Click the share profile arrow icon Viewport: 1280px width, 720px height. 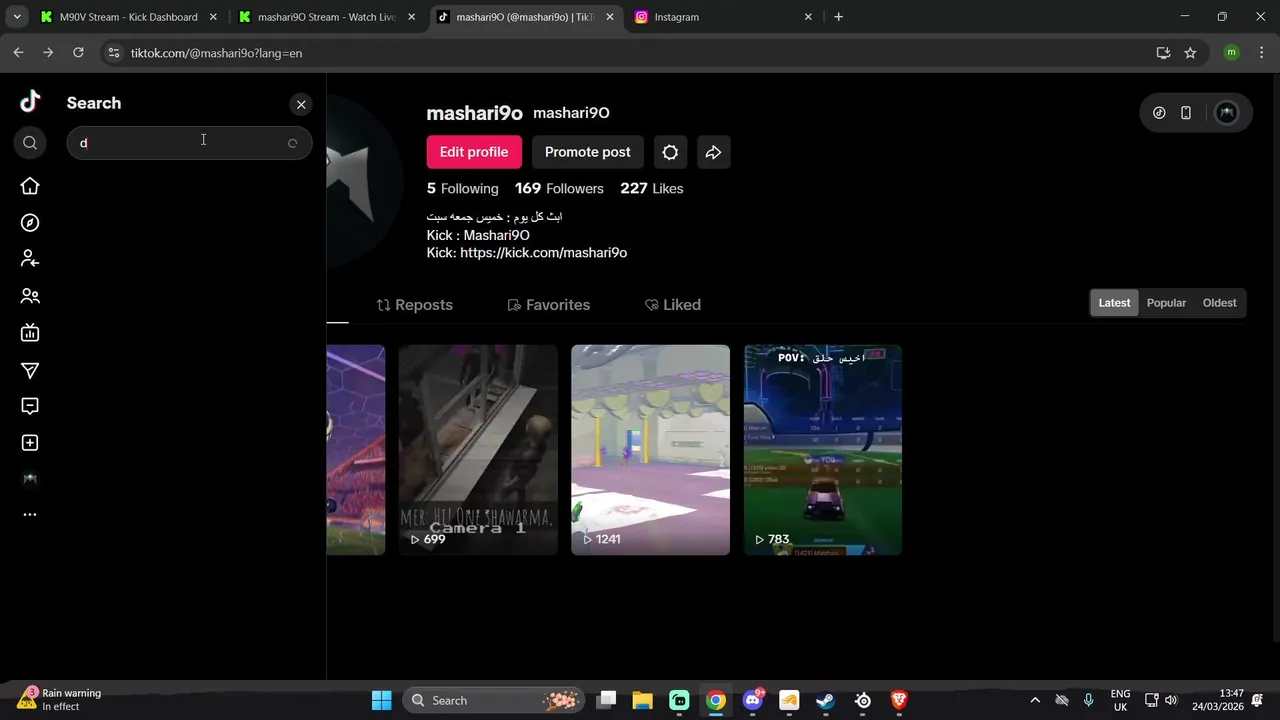tap(713, 152)
